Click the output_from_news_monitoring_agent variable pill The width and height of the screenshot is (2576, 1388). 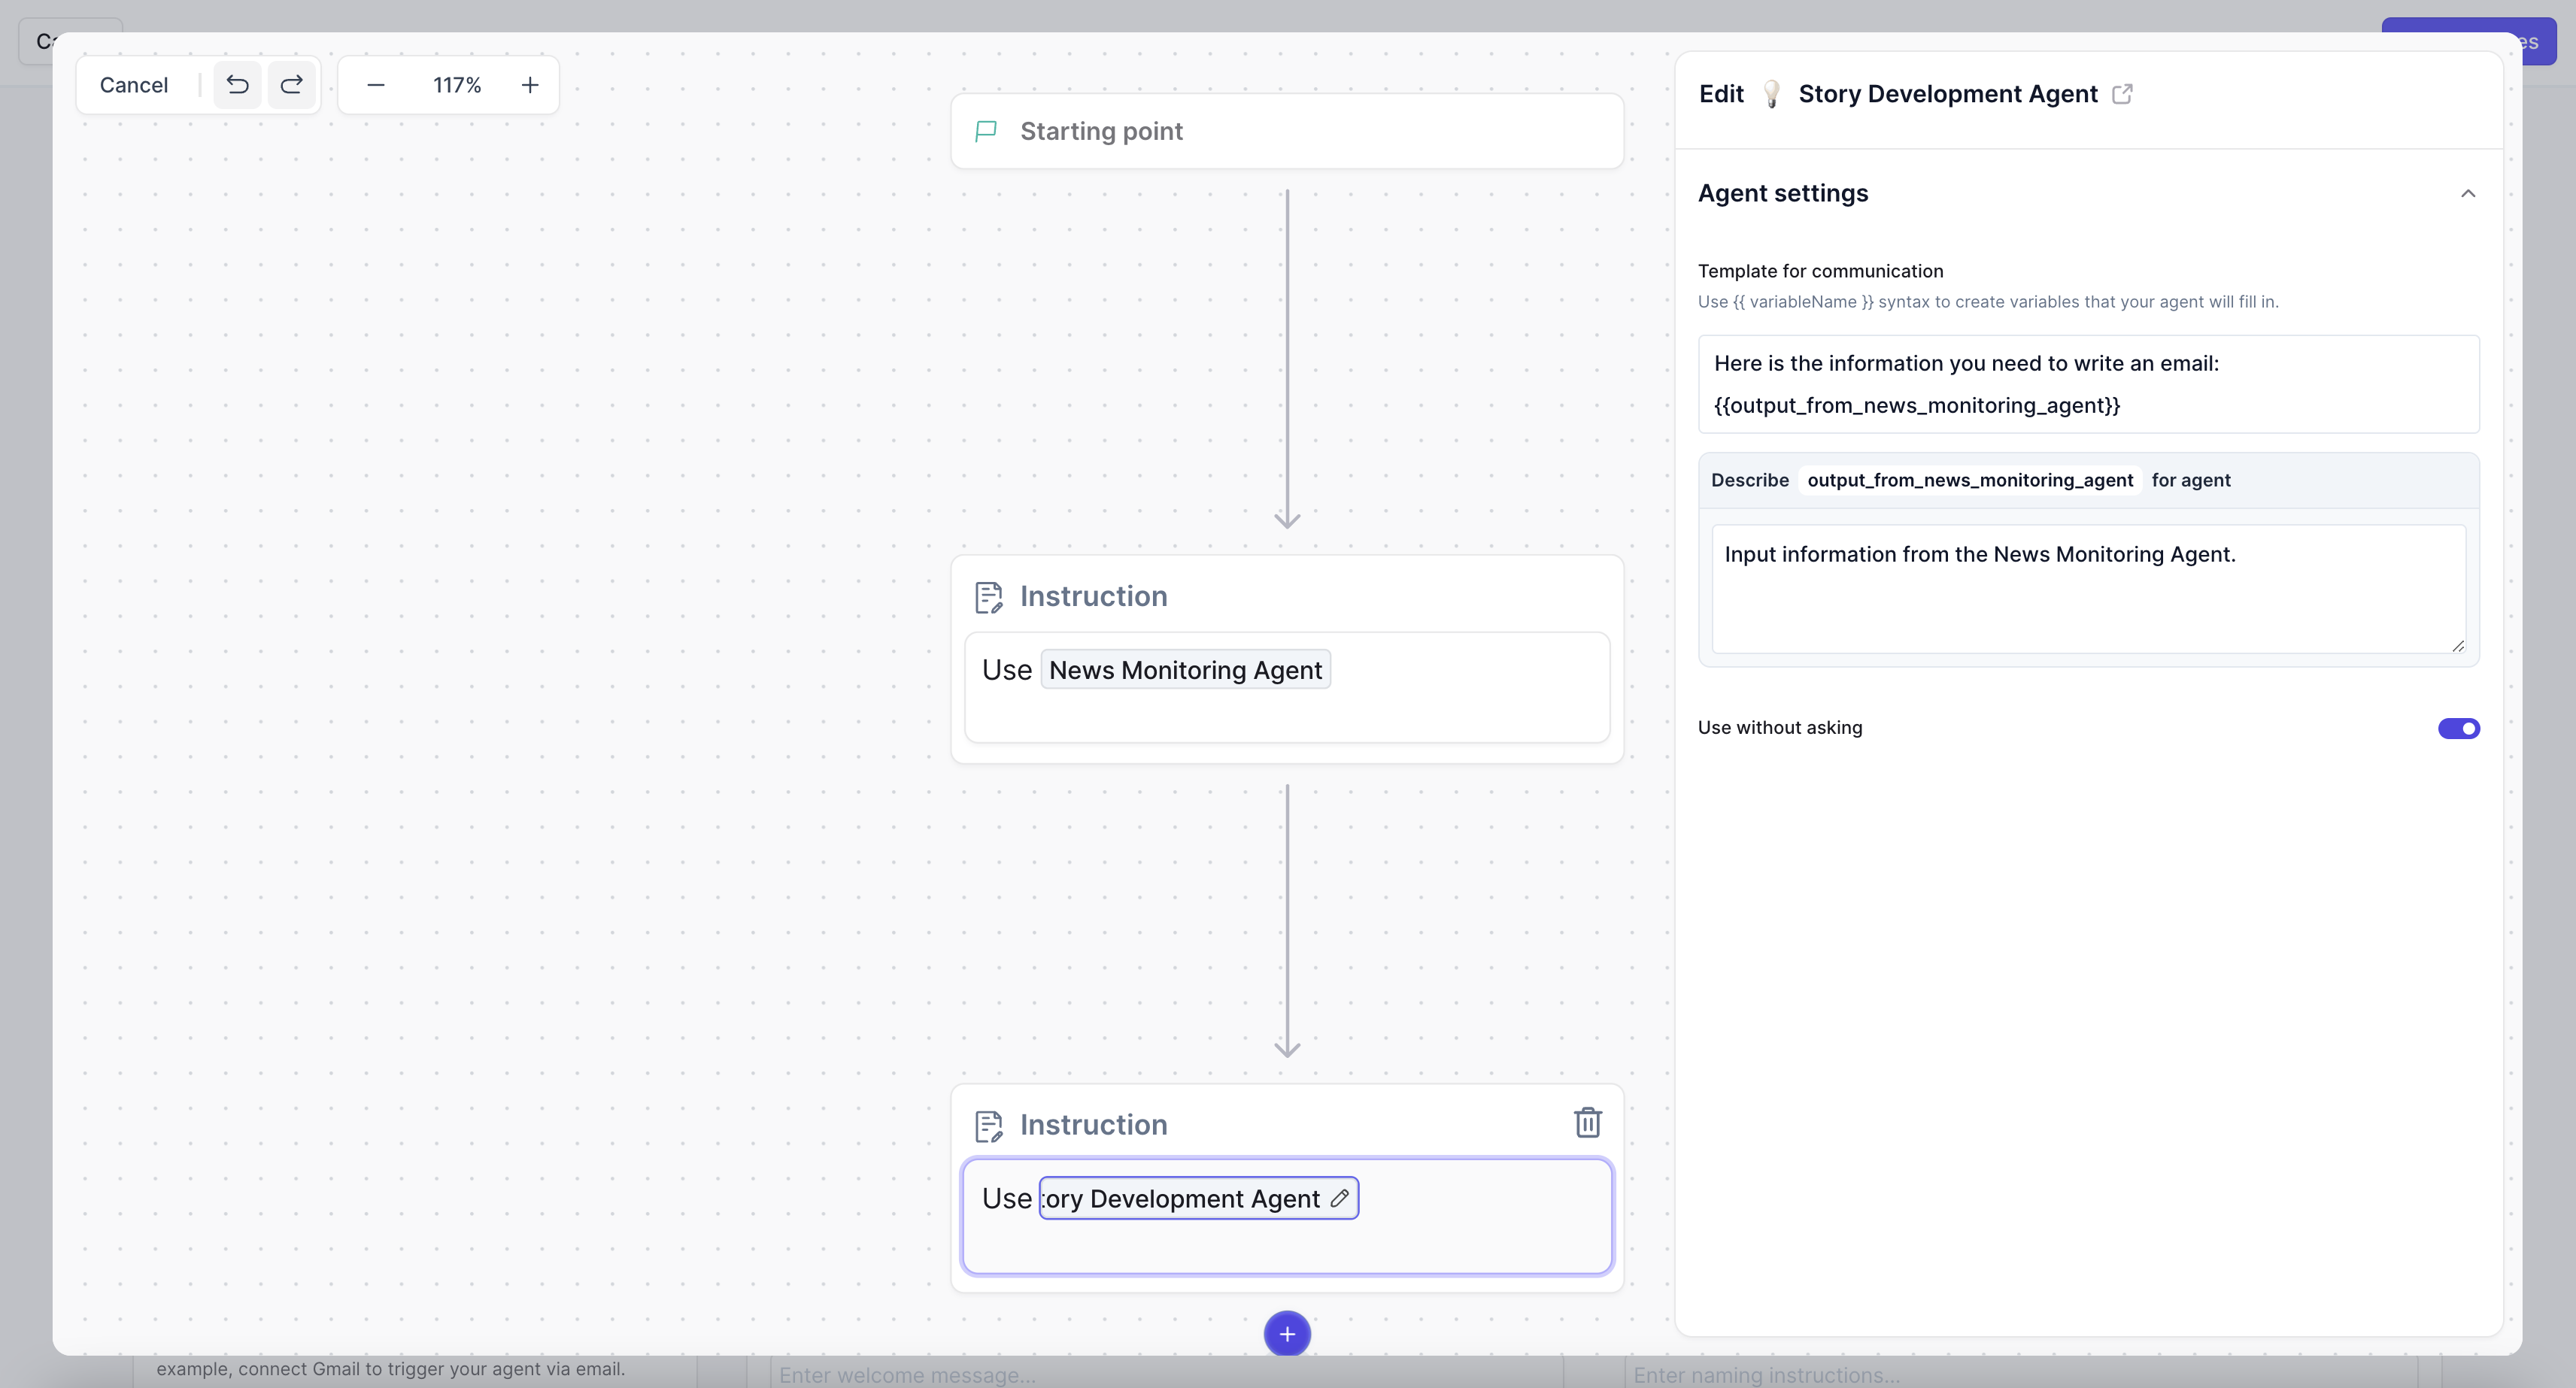pos(1970,480)
